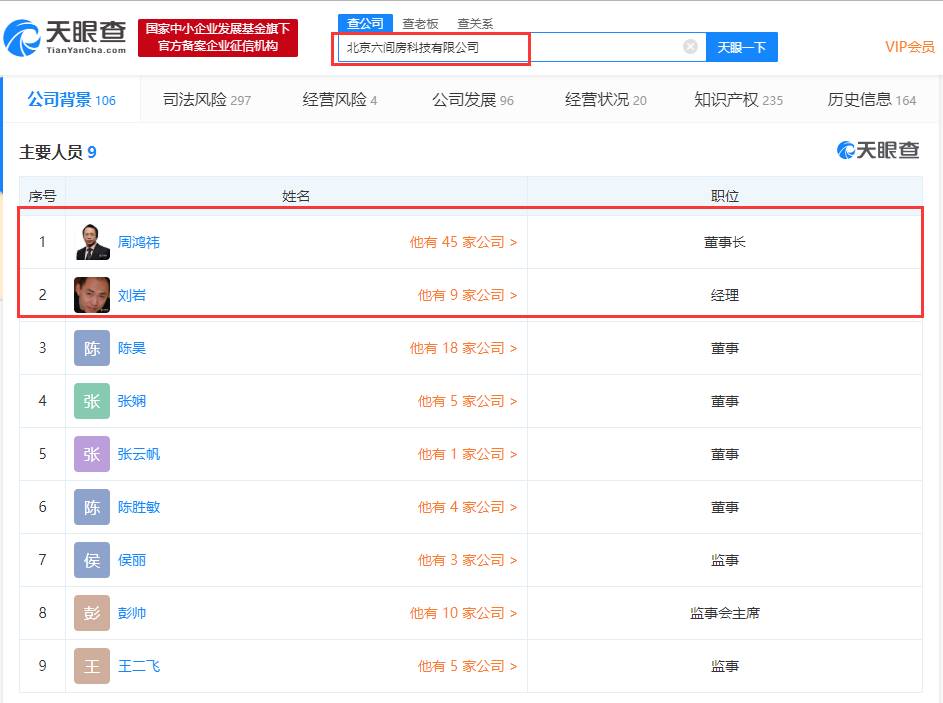Open 张娴 name link
Viewport: 943px width, 703px height.
tap(132, 401)
